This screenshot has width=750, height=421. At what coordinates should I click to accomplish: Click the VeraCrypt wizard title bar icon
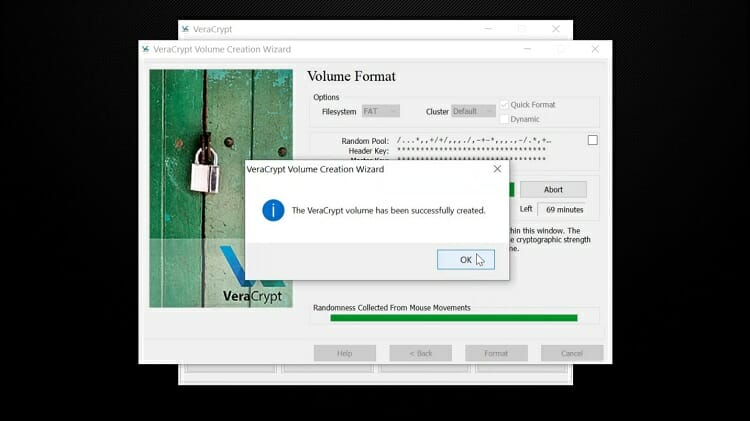(x=146, y=49)
